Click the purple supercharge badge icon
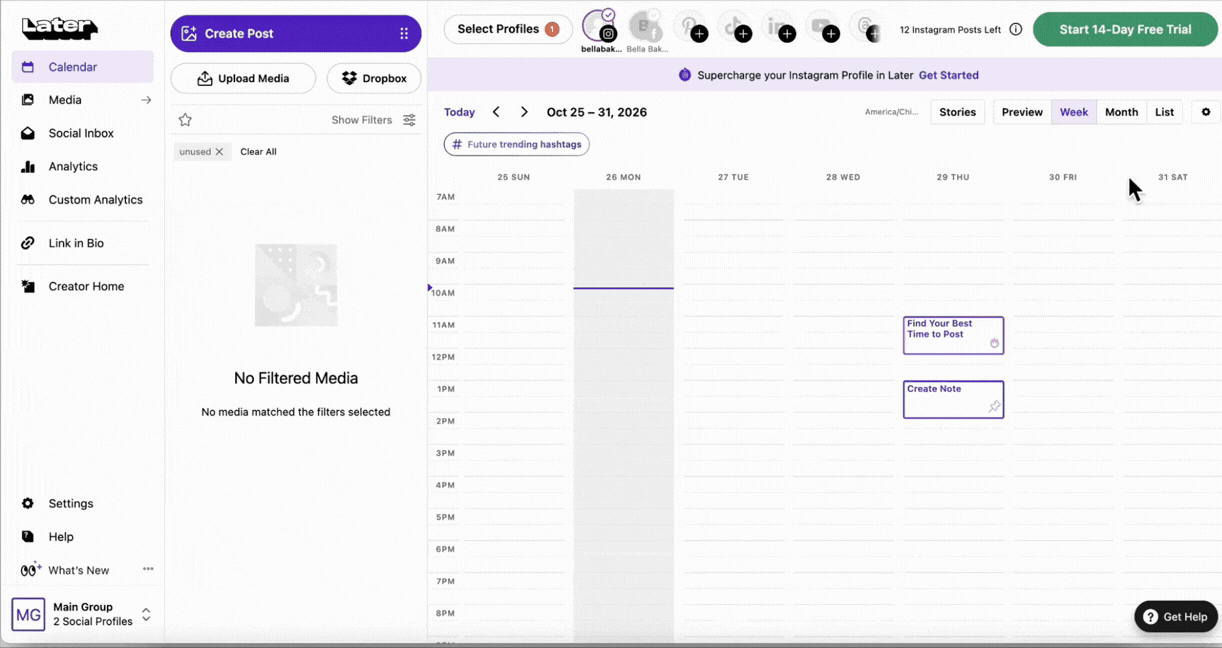 coord(685,75)
